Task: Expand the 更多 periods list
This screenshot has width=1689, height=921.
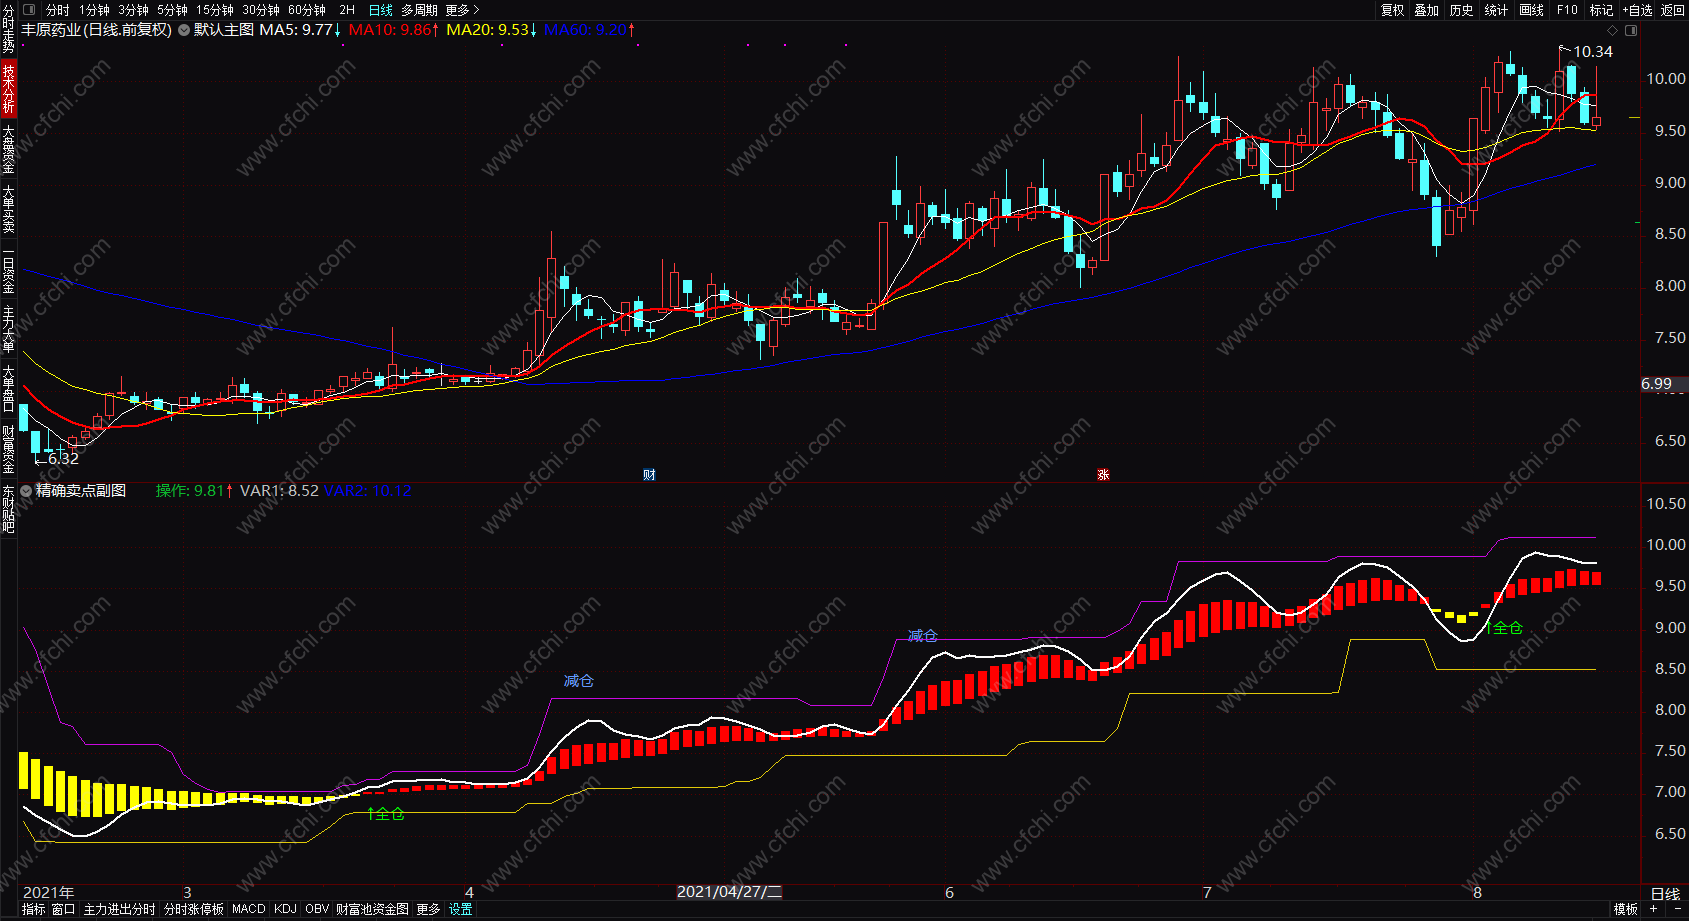Action: (462, 10)
